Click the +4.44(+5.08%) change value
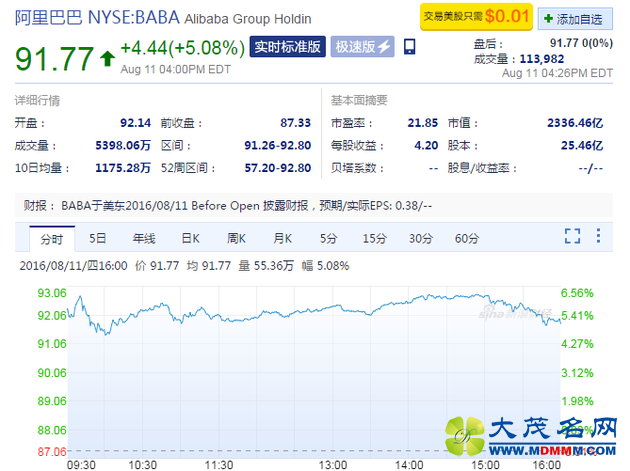 (182, 48)
